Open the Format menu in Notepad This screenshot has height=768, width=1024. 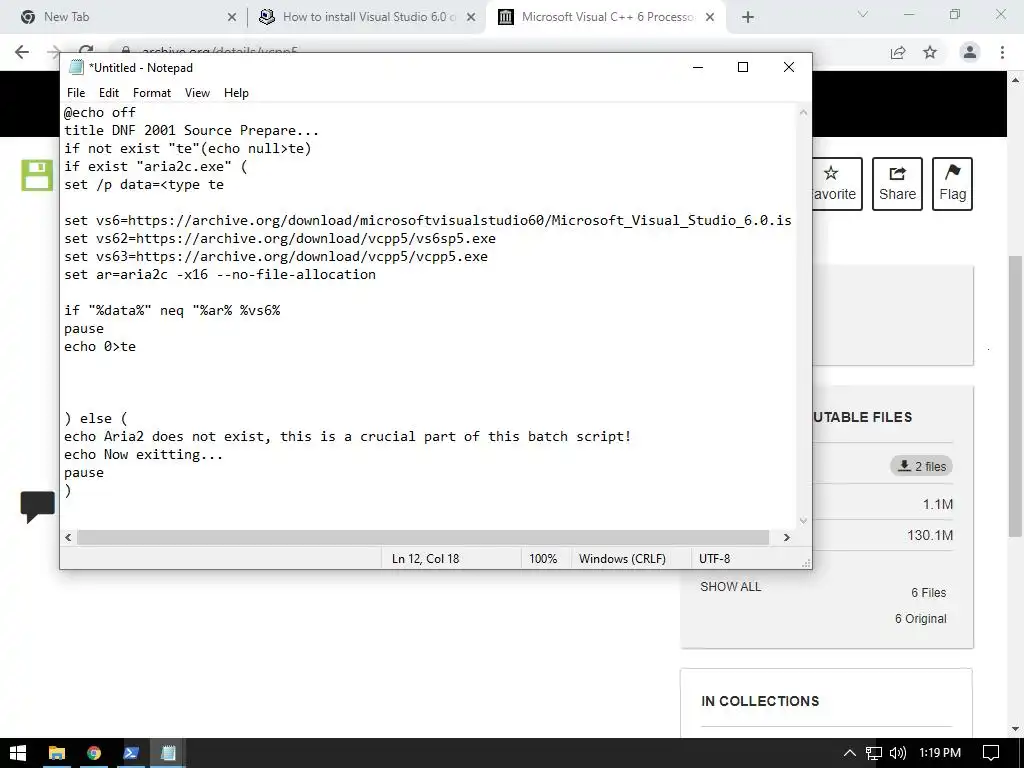click(152, 93)
